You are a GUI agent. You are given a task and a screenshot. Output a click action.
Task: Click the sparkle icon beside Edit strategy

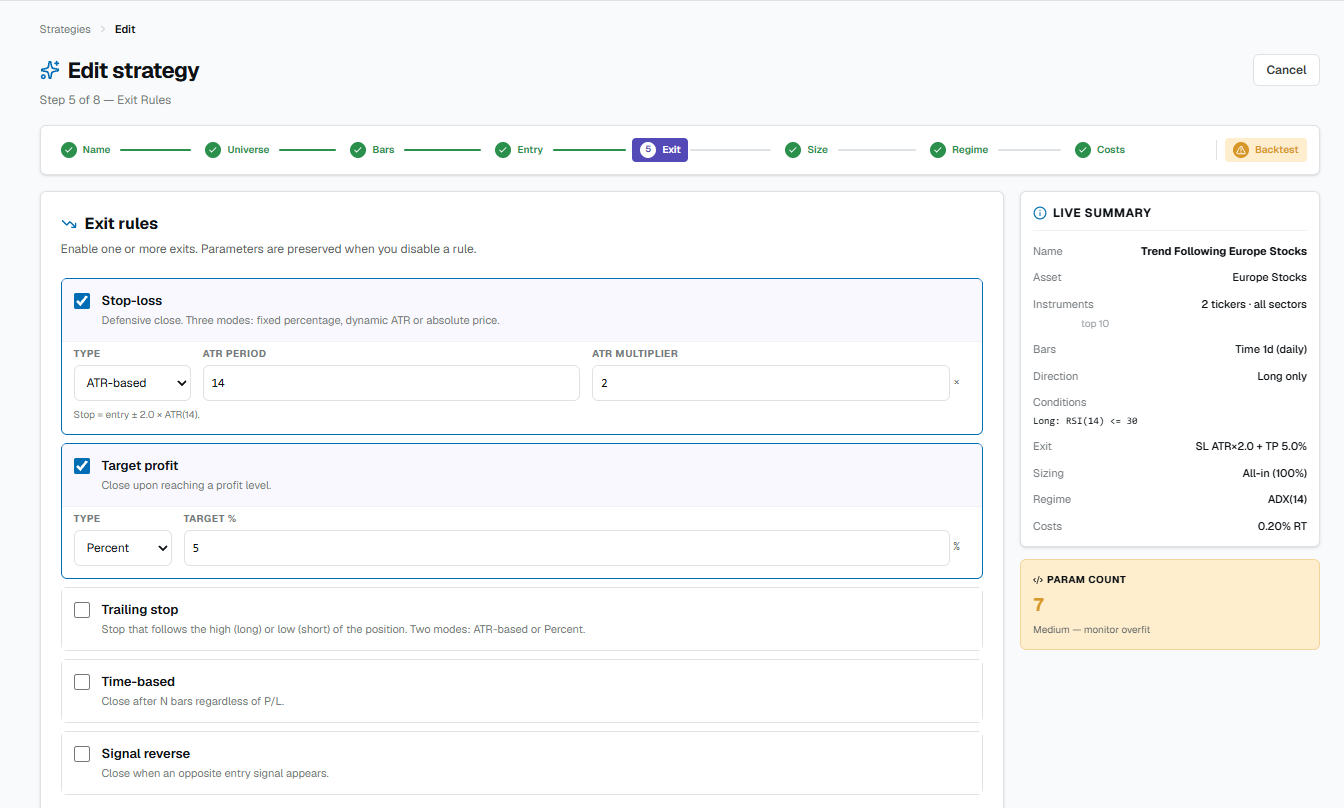click(50, 70)
